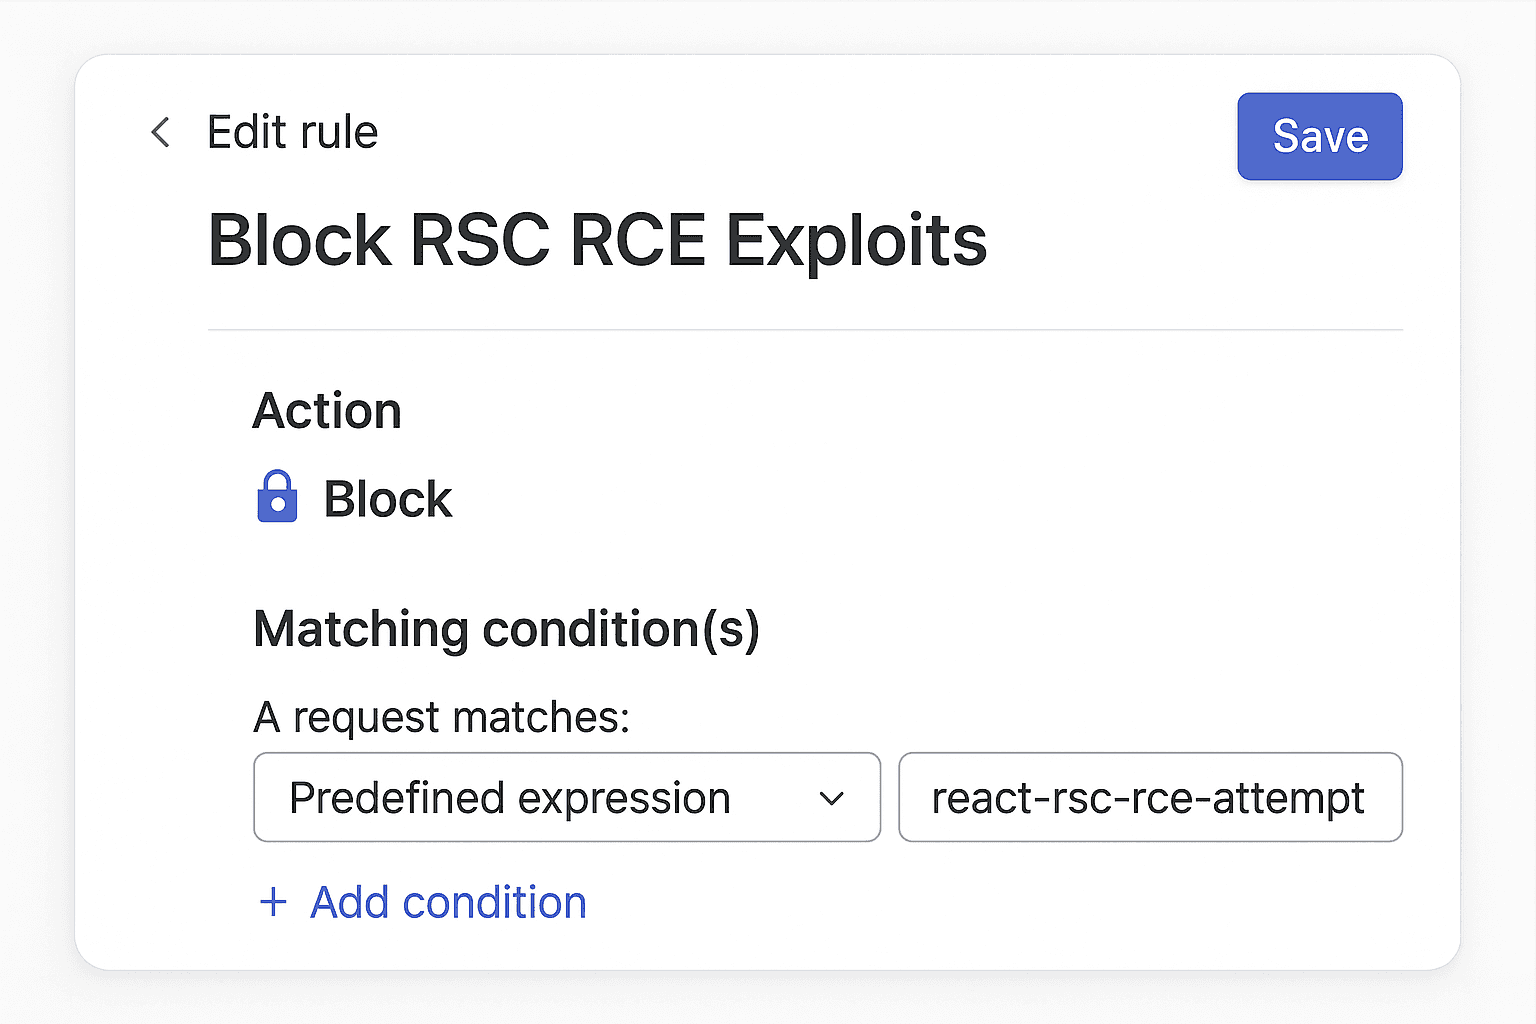The height and width of the screenshot is (1024, 1536).
Task: Click the Add condition link
Action: click(448, 902)
